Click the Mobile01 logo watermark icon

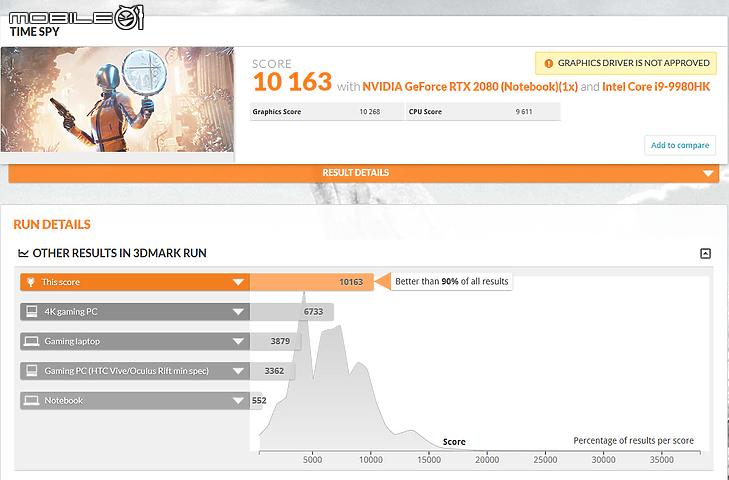(128, 18)
